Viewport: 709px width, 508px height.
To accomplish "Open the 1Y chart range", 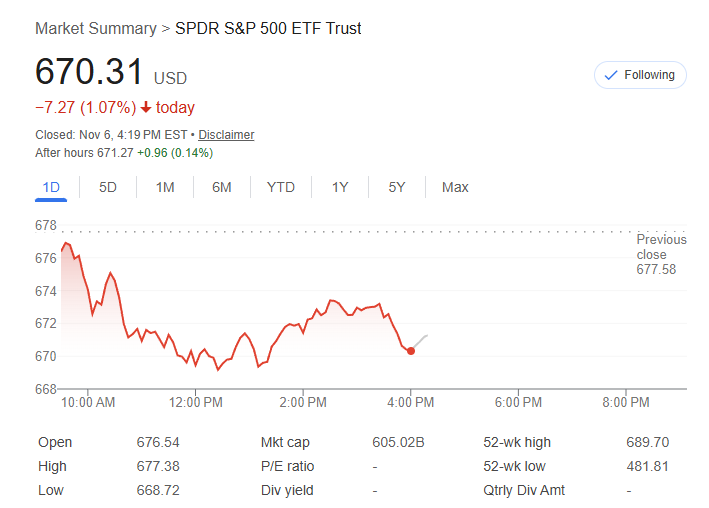I will point(340,187).
